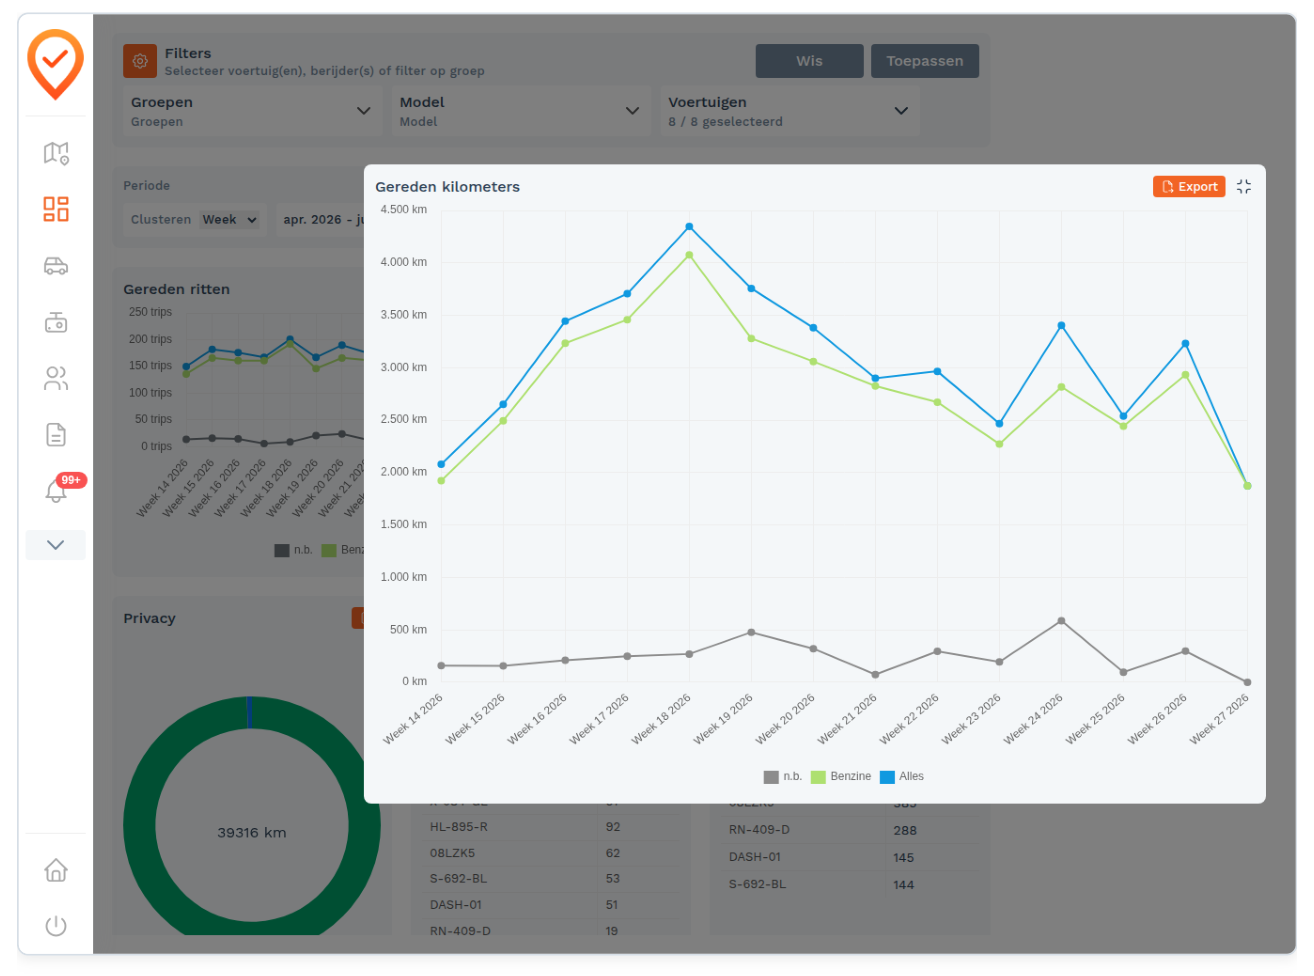Click the green privacy donut ring
The image size is (1314, 976).
(x=140, y=826)
